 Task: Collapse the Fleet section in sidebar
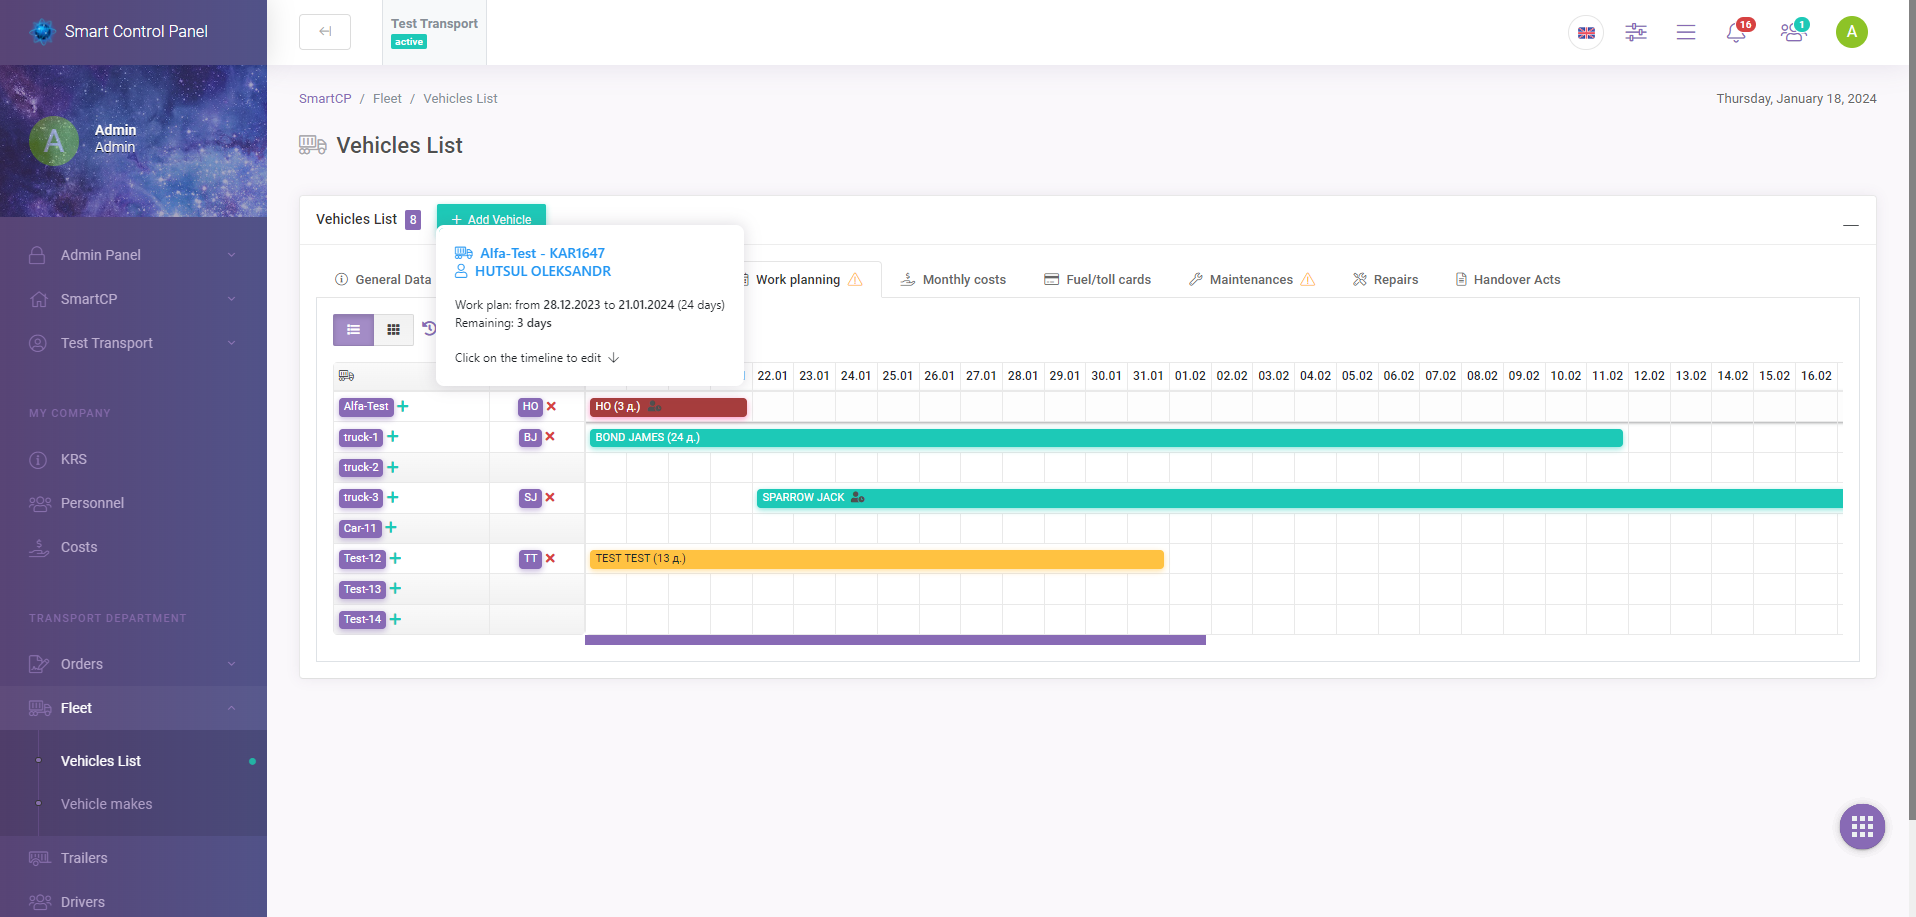[x=75, y=708]
